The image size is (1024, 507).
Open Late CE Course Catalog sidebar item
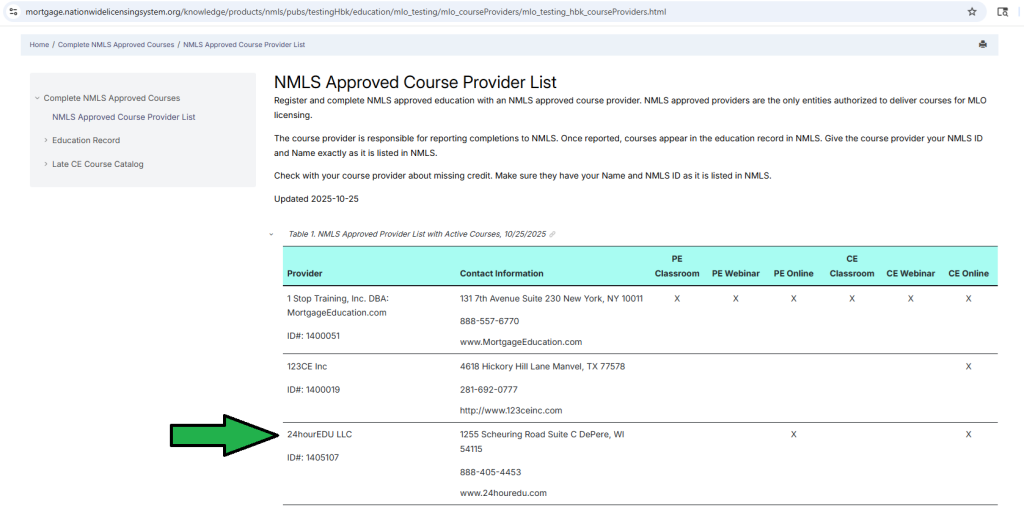pyautogui.click(x=97, y=164)
